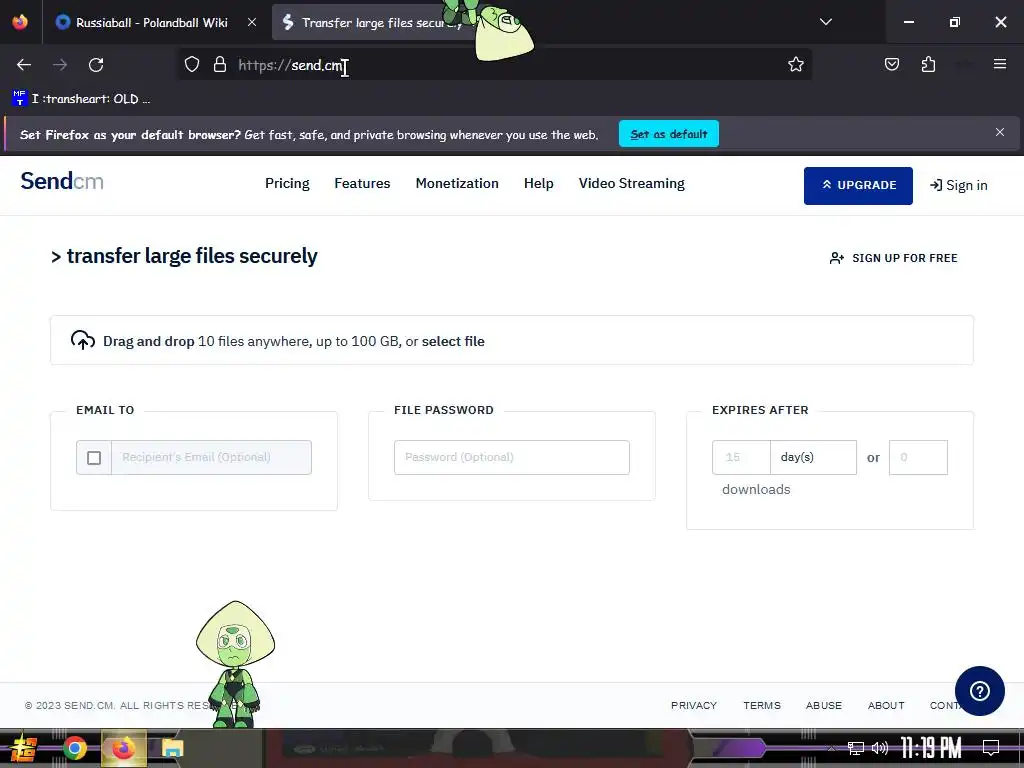
Task: Open the PRIVACY footer link
Action: click(694, 705)
